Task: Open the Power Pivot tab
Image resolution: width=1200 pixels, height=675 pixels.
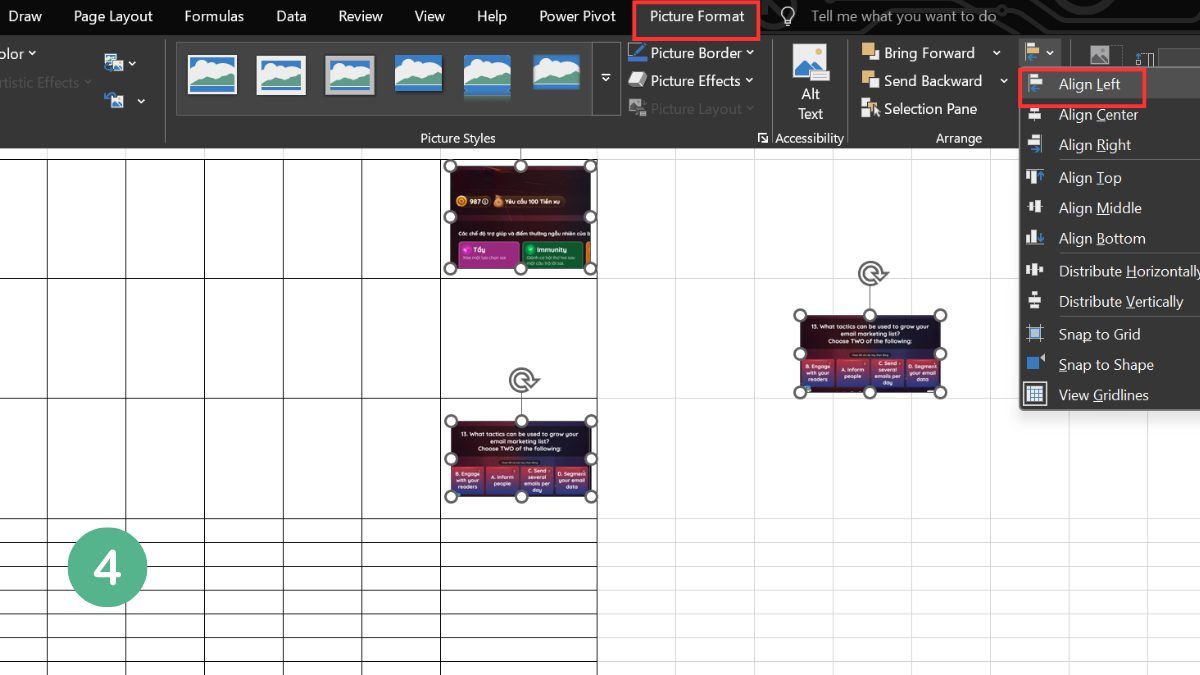Action: point(577,16)
